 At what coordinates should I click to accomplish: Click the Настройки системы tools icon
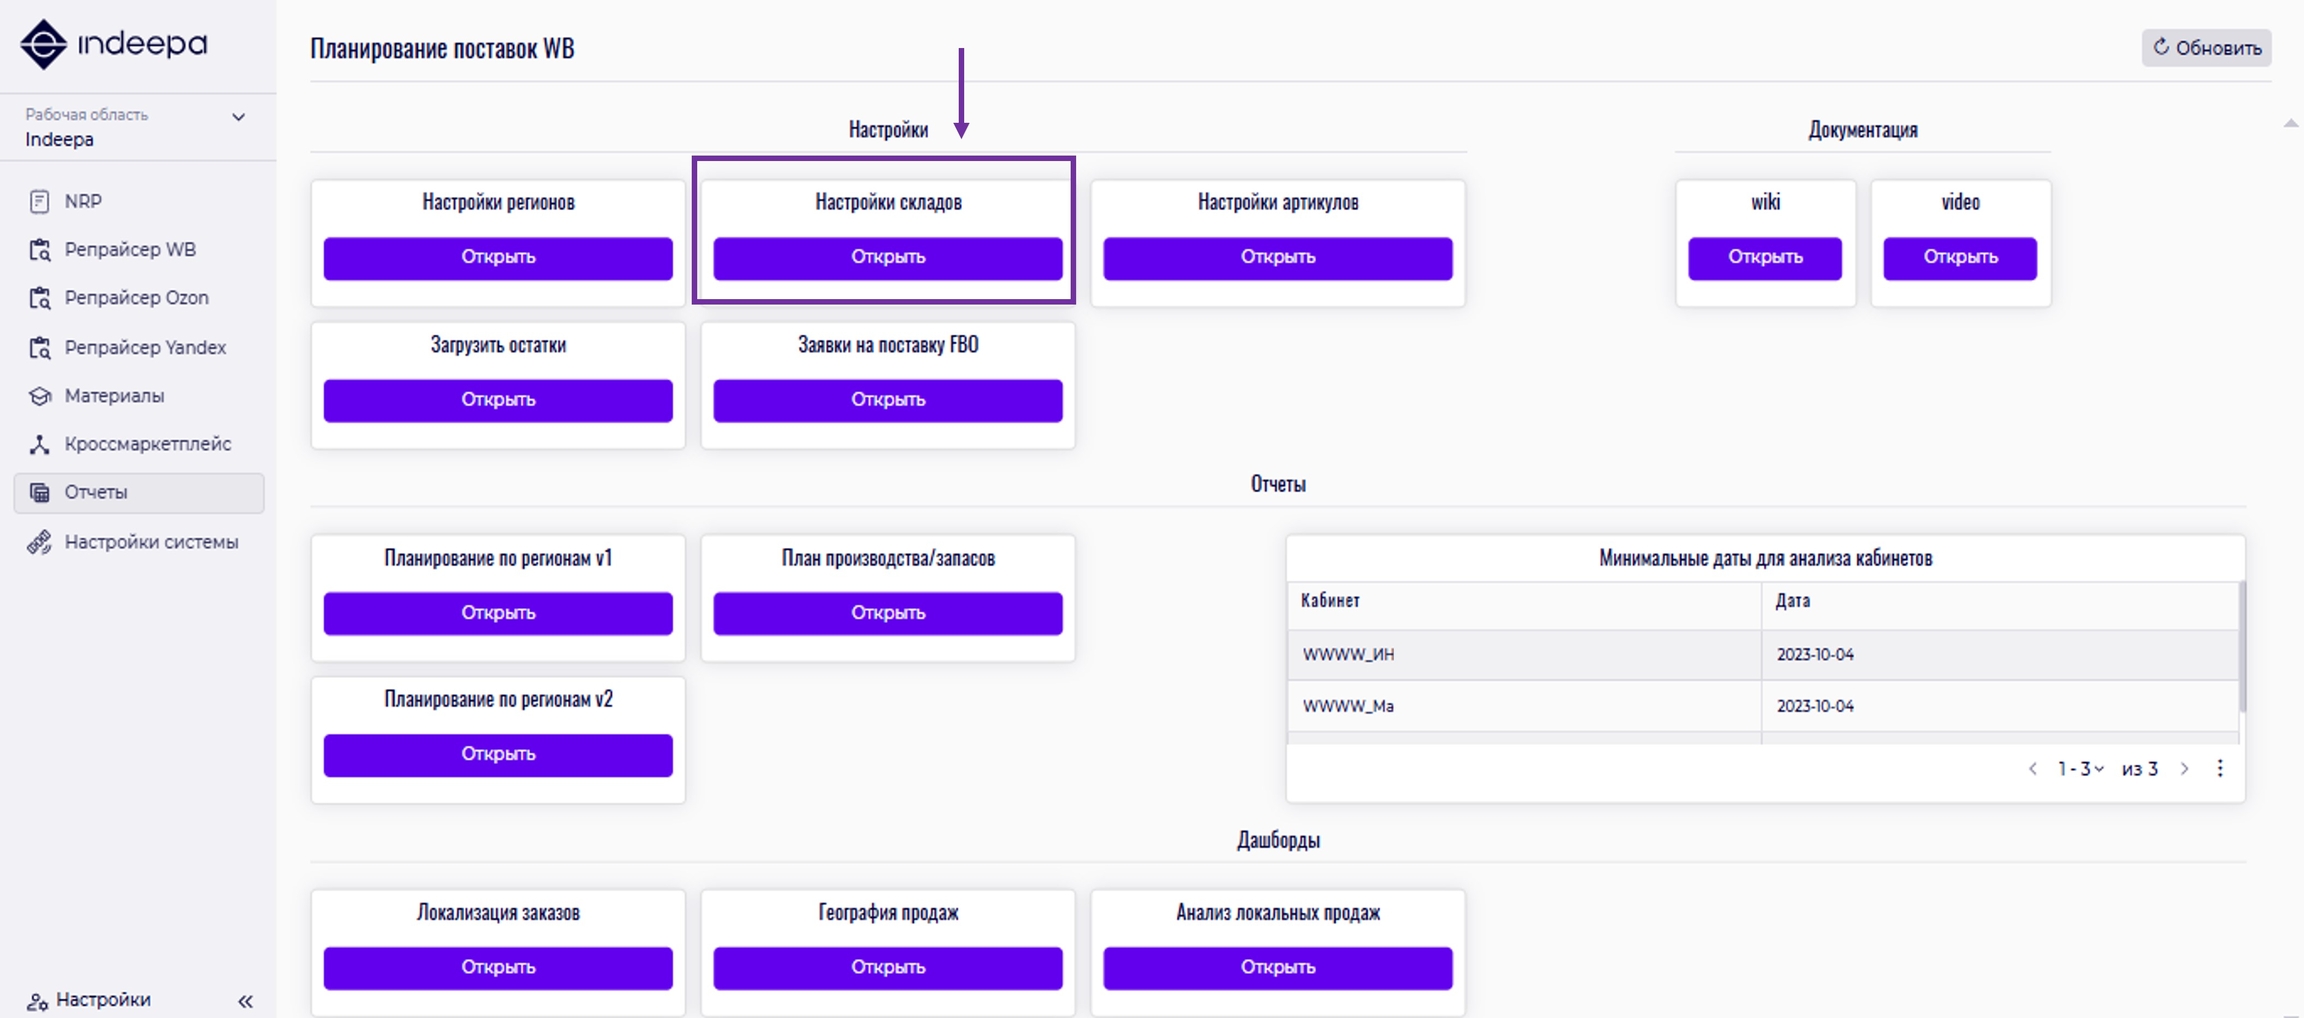click(40, 542)
